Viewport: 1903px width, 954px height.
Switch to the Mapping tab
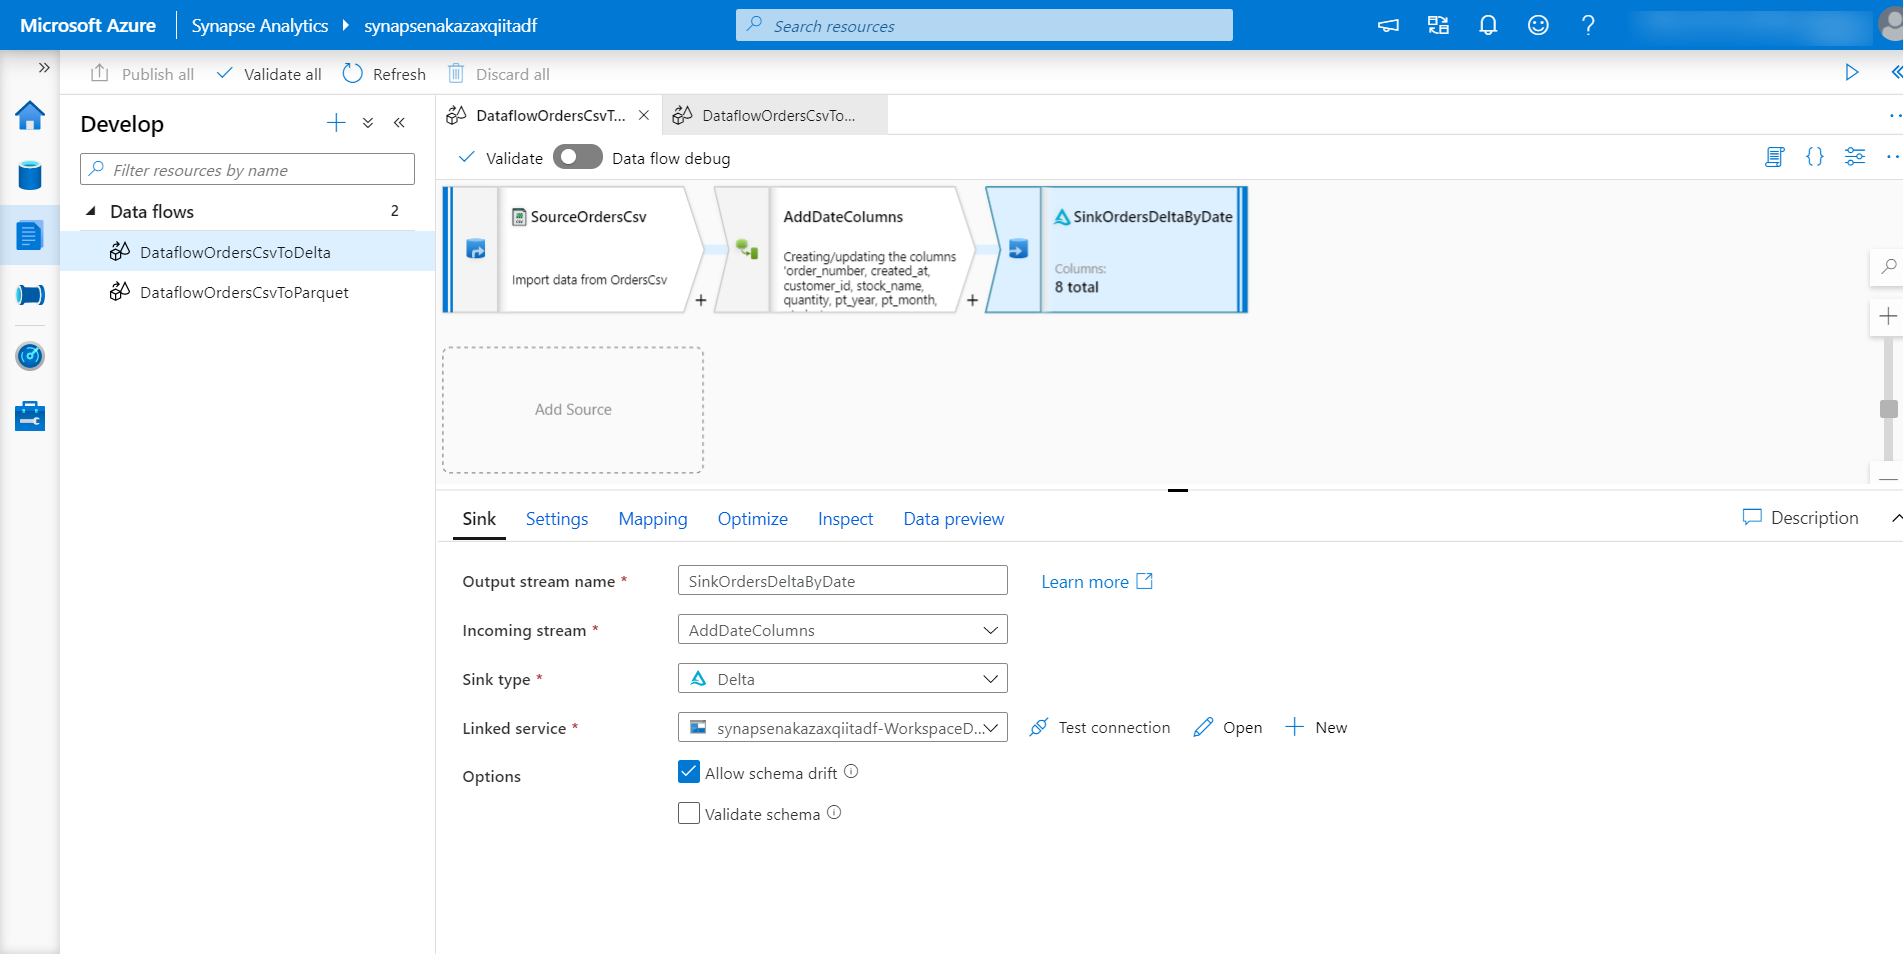click(653, 519)
